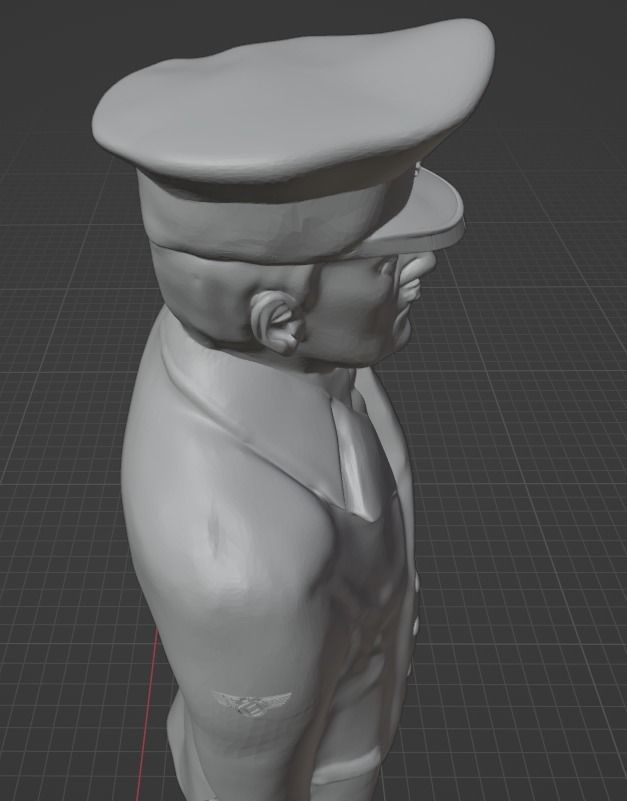The width and height of the screenshot is (627, 801).
Task: Click the sculpted ear on the head
Action: point(278,322)
